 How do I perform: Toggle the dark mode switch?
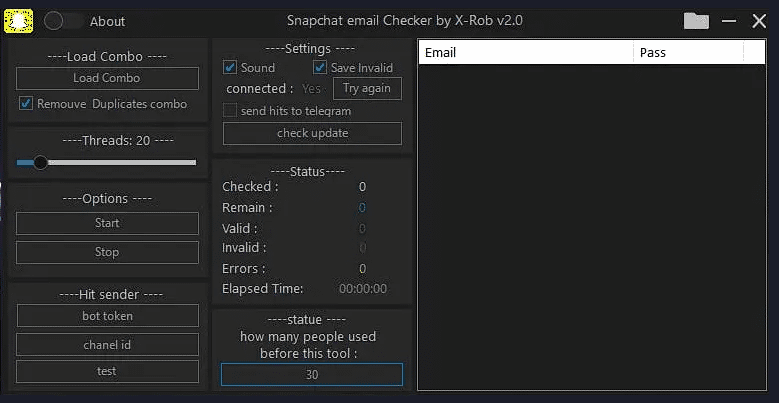point(62,21)
